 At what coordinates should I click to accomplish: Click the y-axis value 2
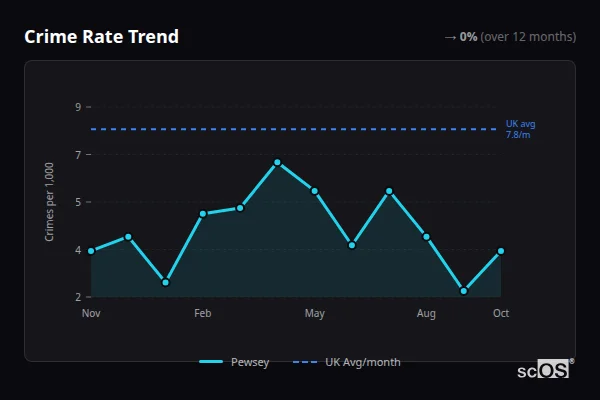coord(78,297)
